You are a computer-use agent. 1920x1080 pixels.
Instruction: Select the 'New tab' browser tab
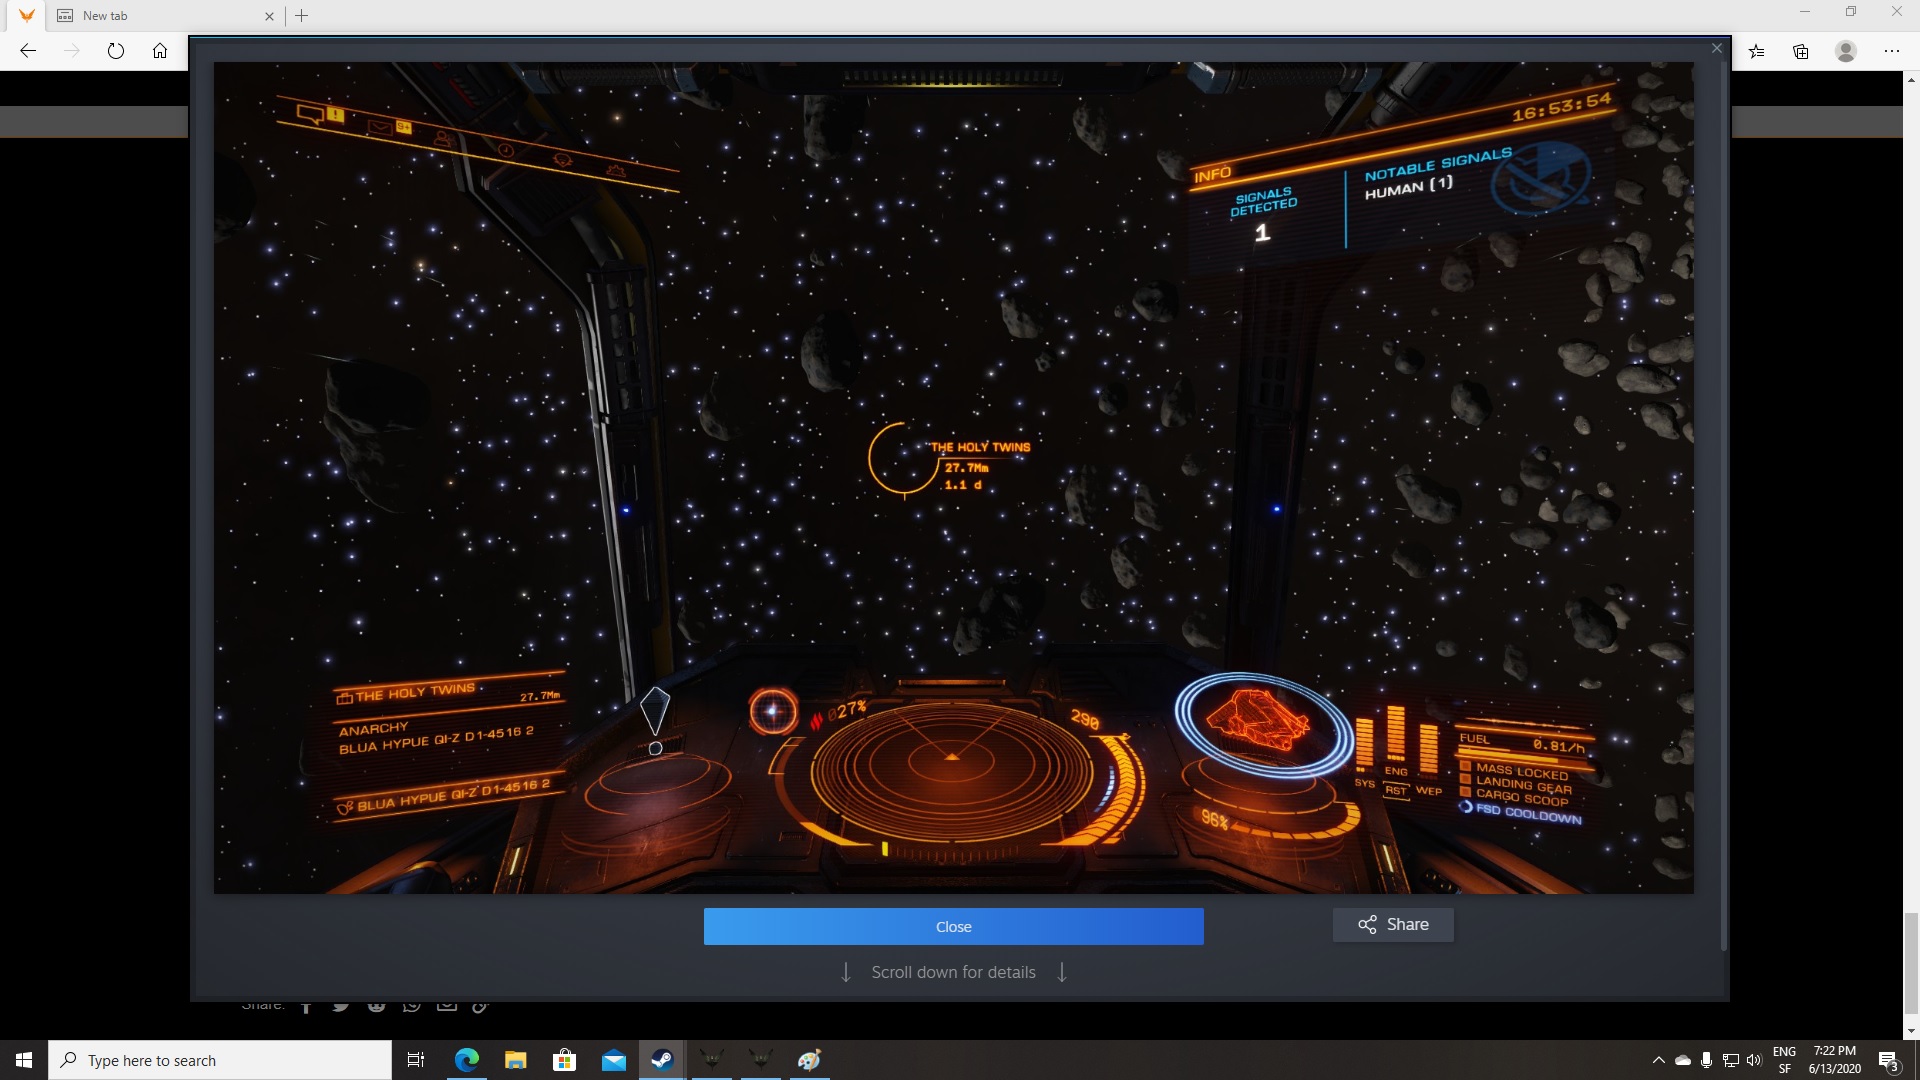(165, 15)
